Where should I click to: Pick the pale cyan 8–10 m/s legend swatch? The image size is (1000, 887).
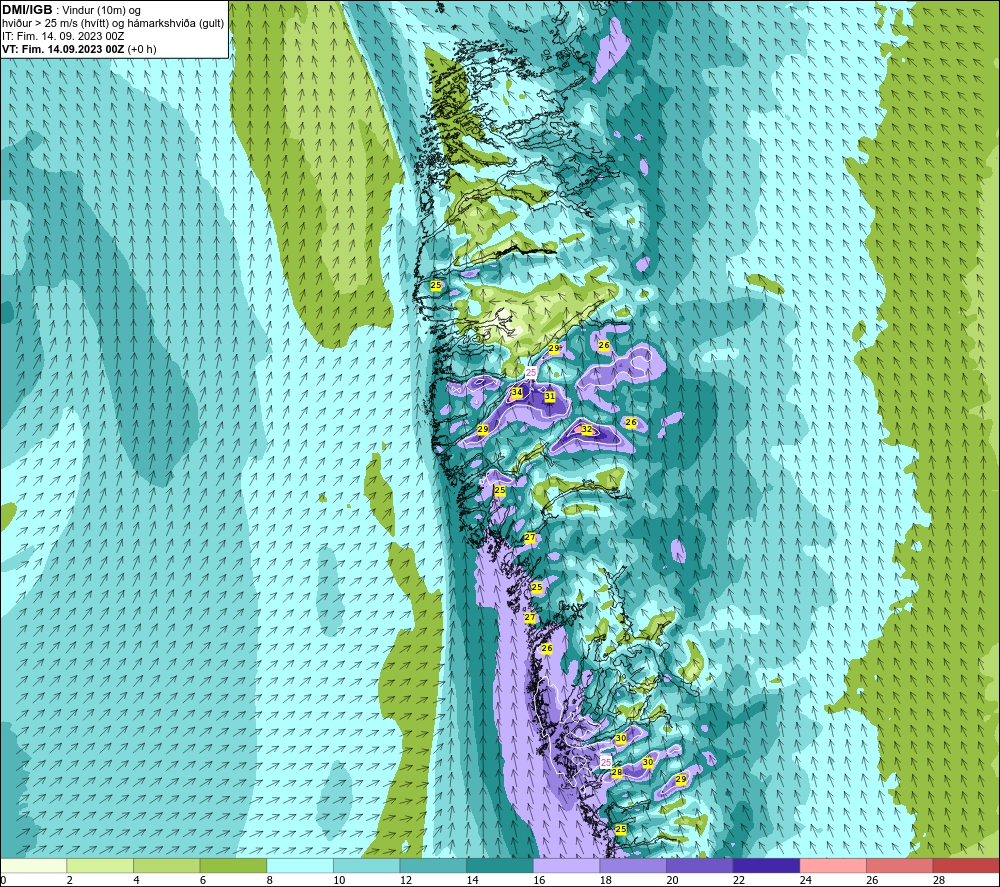300,865
